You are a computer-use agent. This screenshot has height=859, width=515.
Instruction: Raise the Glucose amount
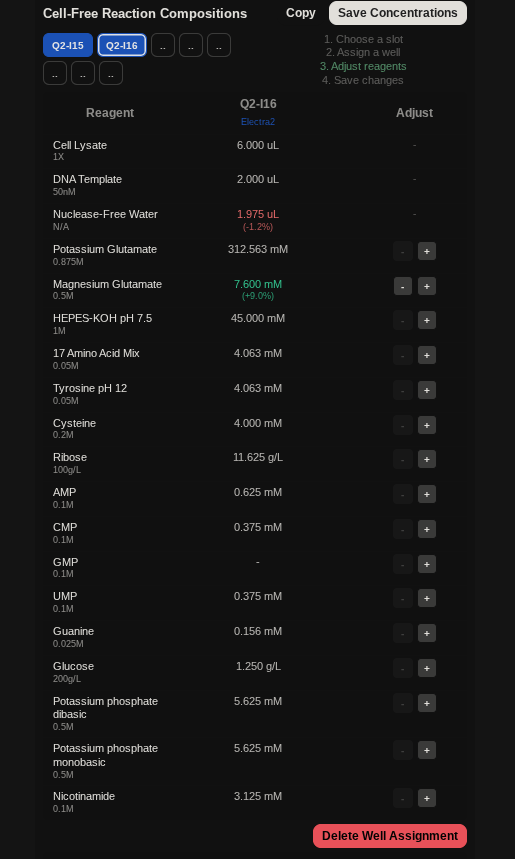click(427, 668)
